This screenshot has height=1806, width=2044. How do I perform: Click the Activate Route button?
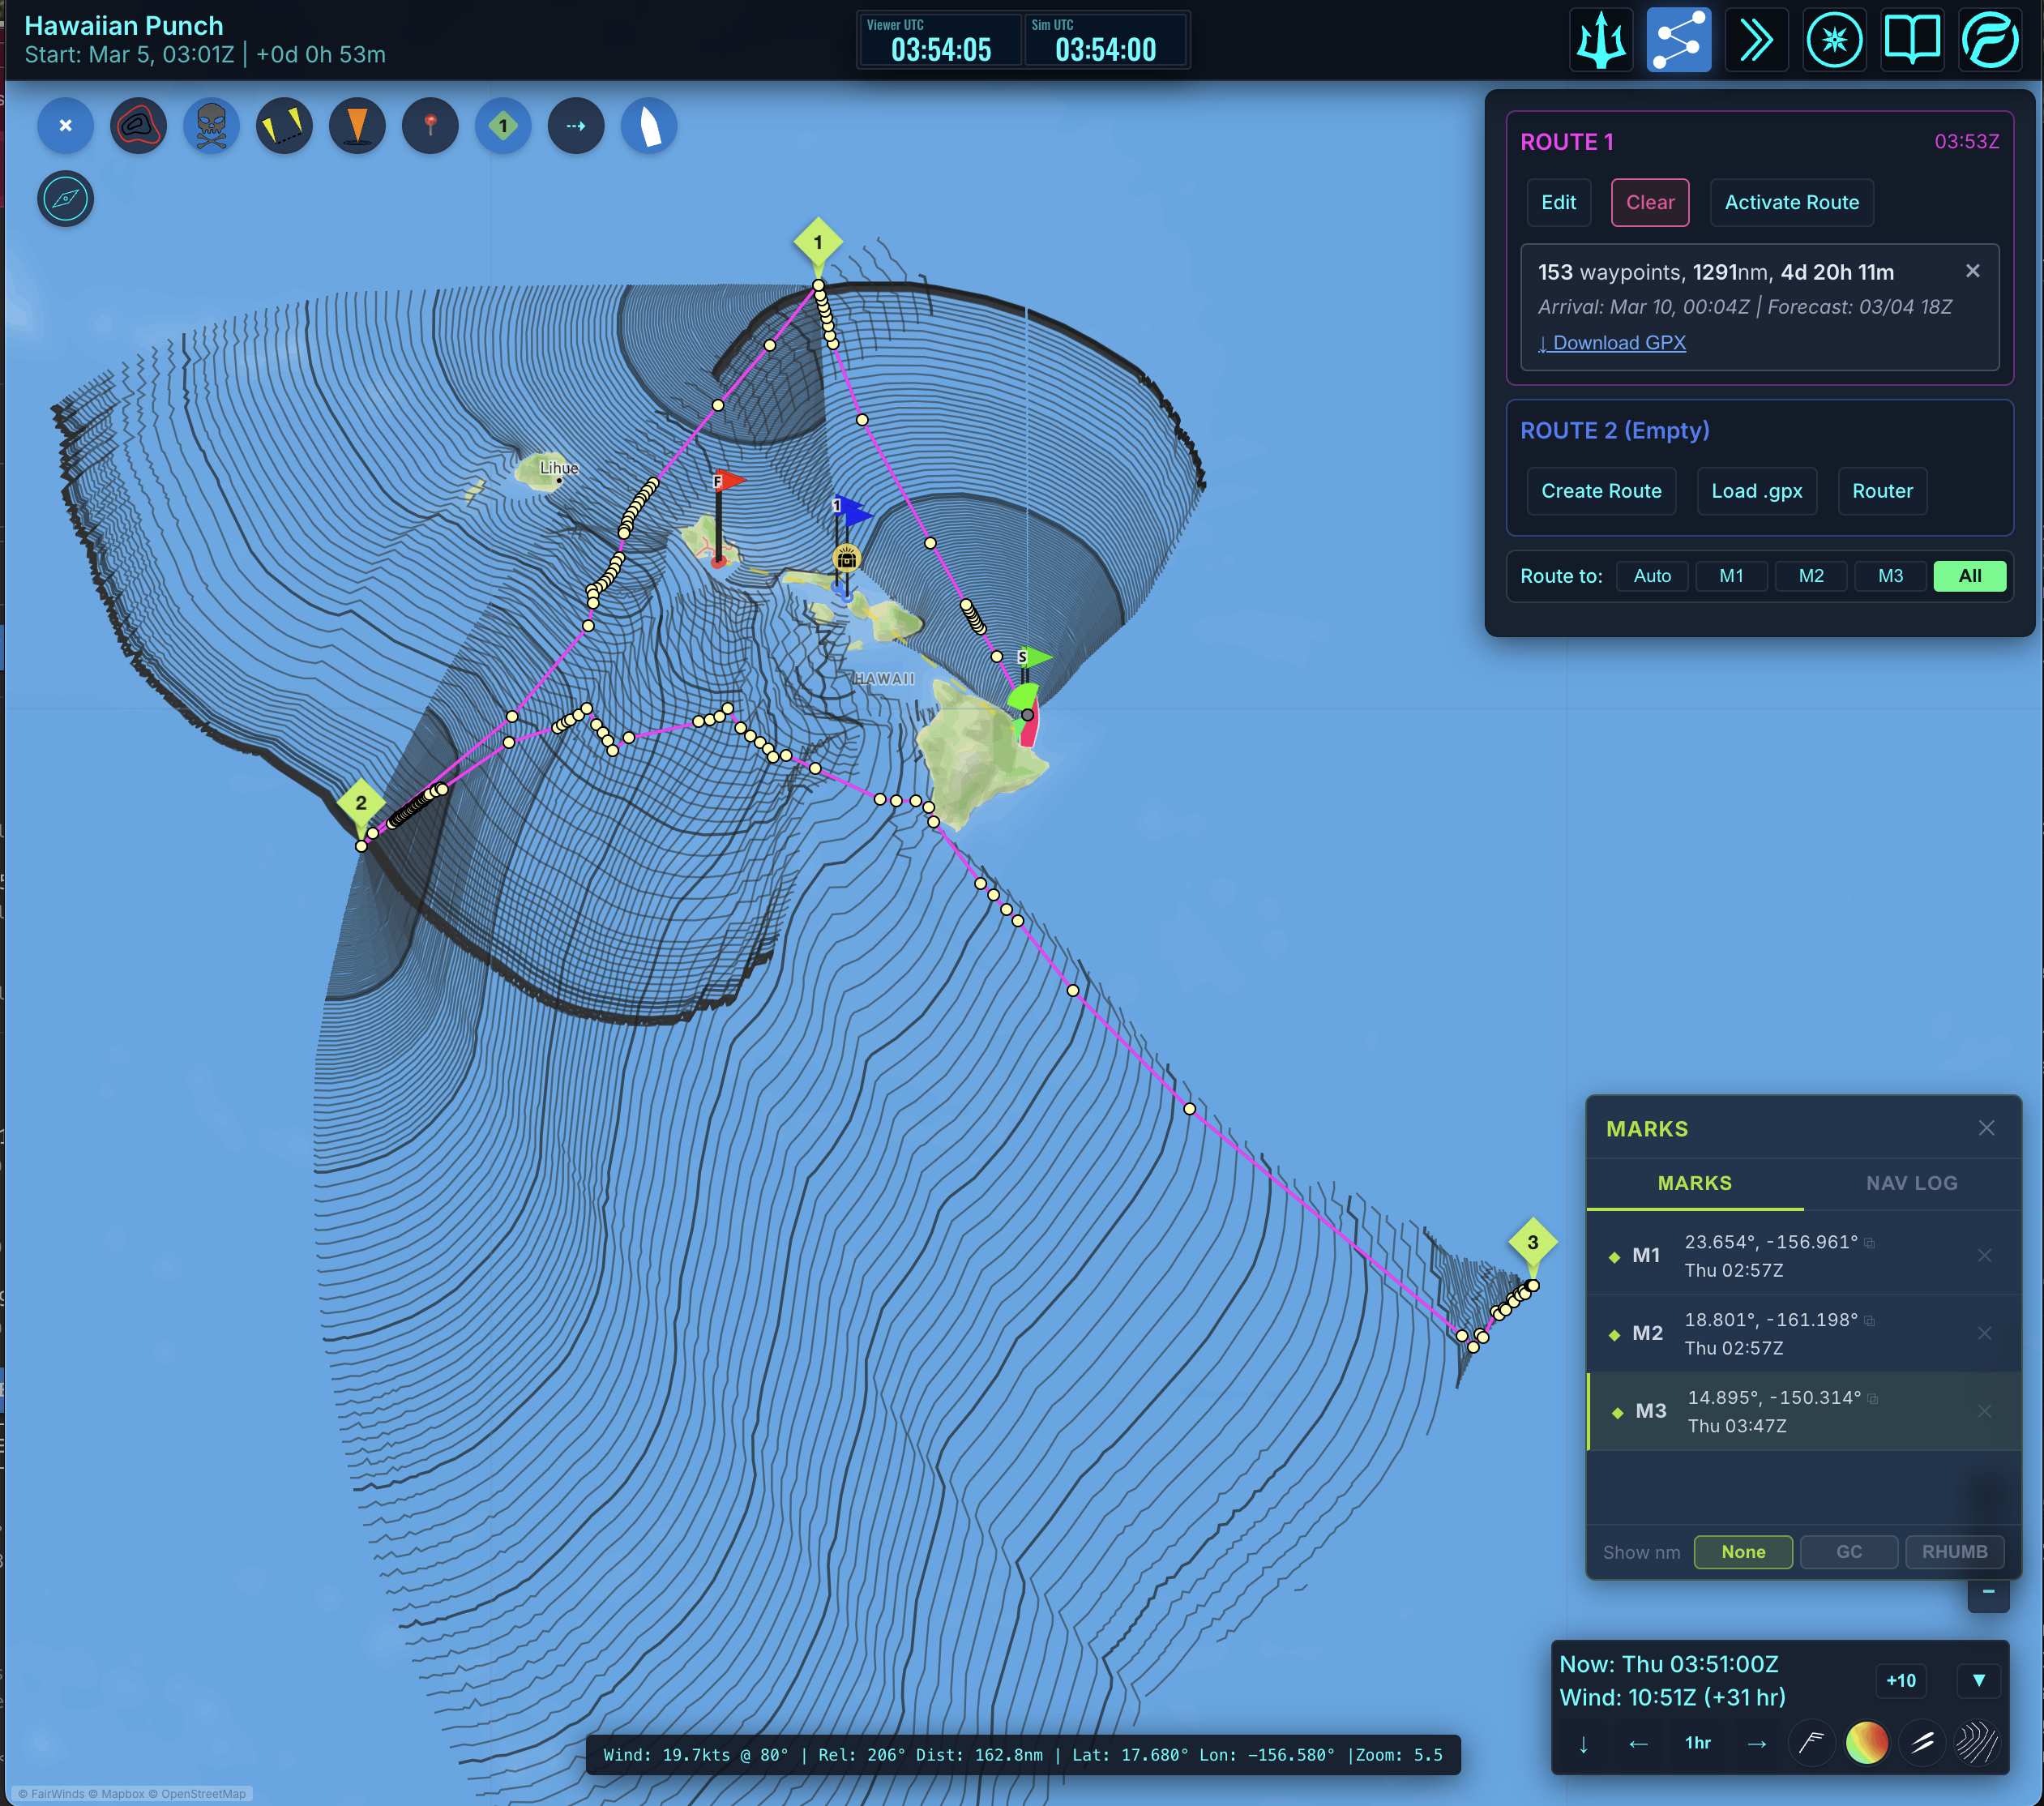pyautogui.click(x=1791, y=203)
